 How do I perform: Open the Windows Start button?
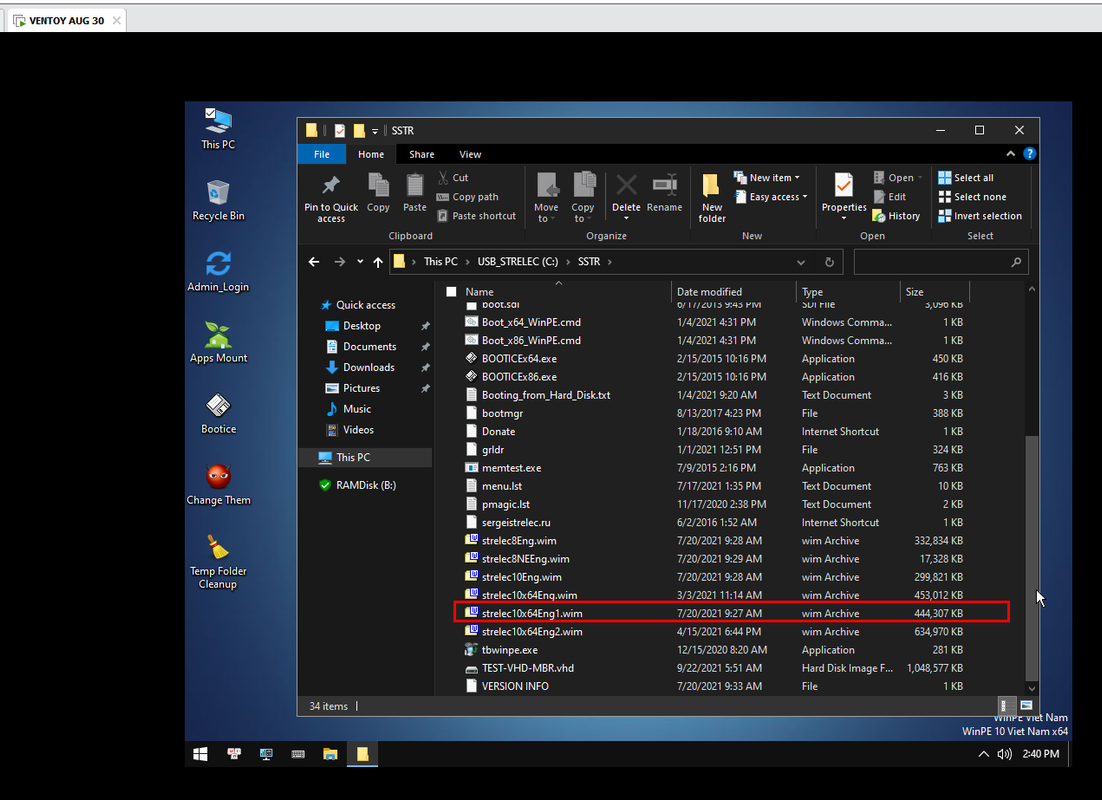click(x=200, y=754)
